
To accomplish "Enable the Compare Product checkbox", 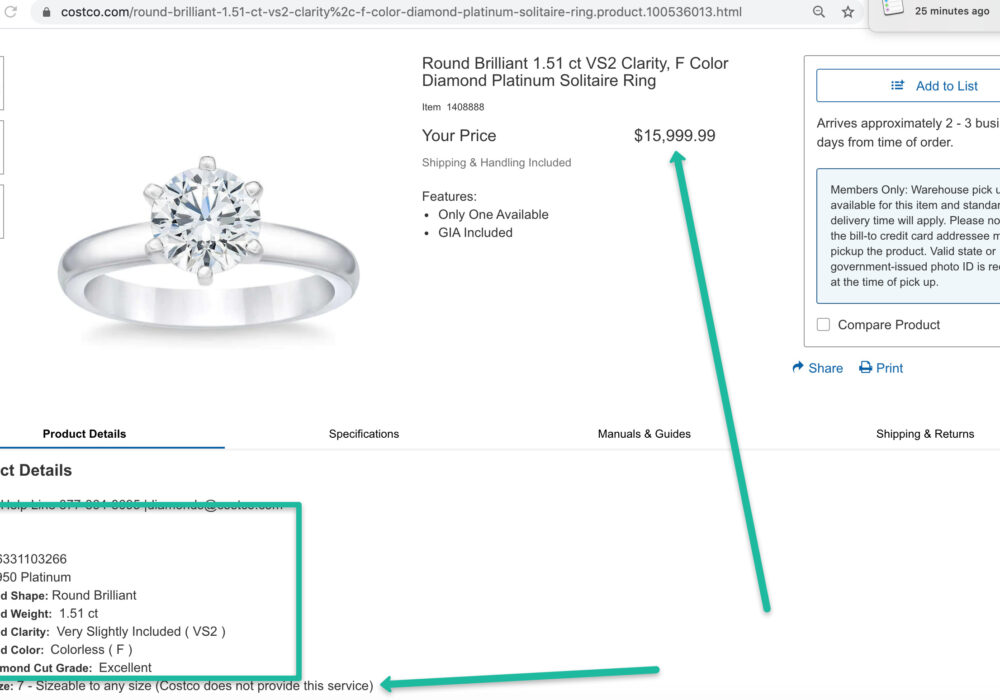I will tap(823, 325).
